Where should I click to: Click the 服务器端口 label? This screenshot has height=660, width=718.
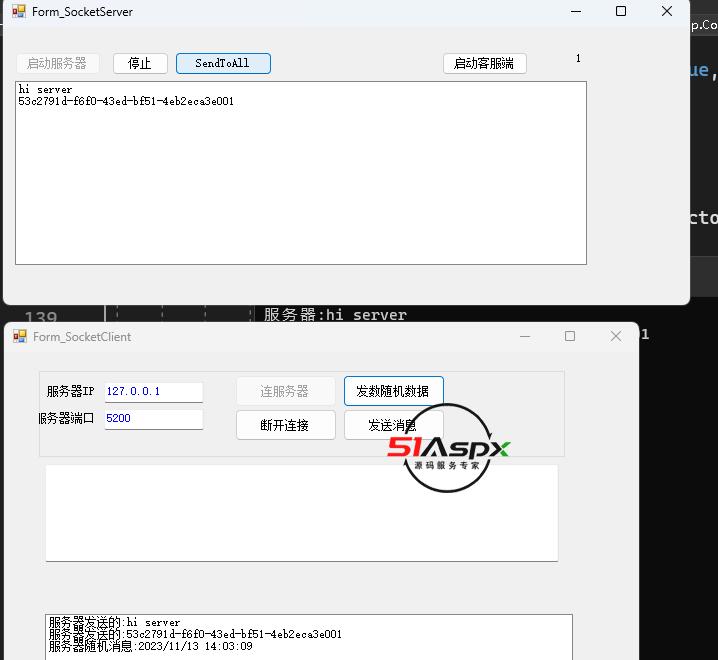click(x=66, y=418)
